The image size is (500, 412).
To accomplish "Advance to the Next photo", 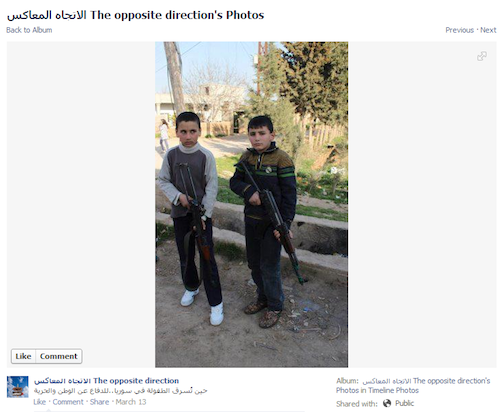I will (488, 30).
